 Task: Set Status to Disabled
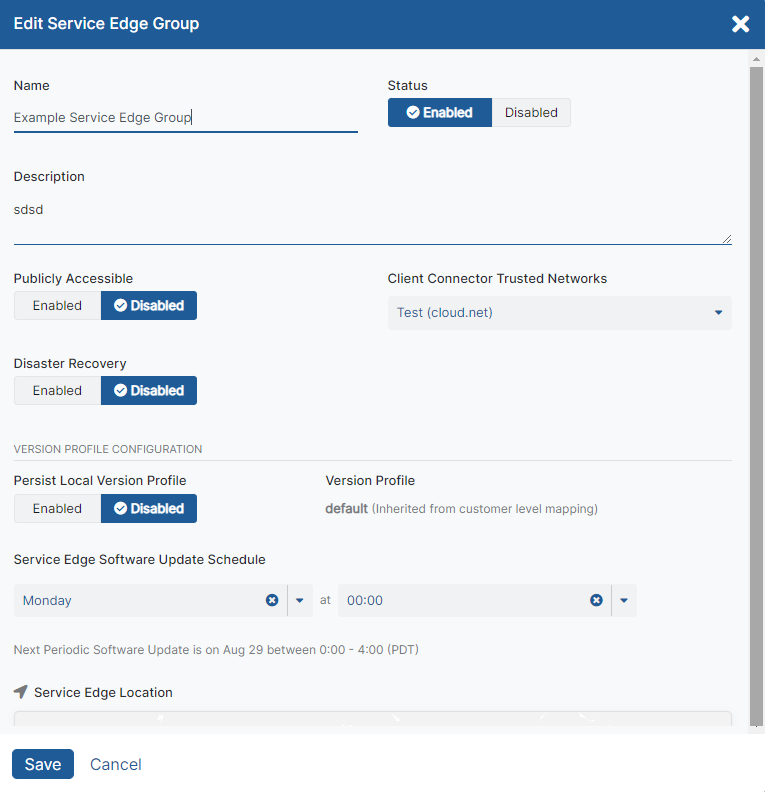[x=531, y=113]
